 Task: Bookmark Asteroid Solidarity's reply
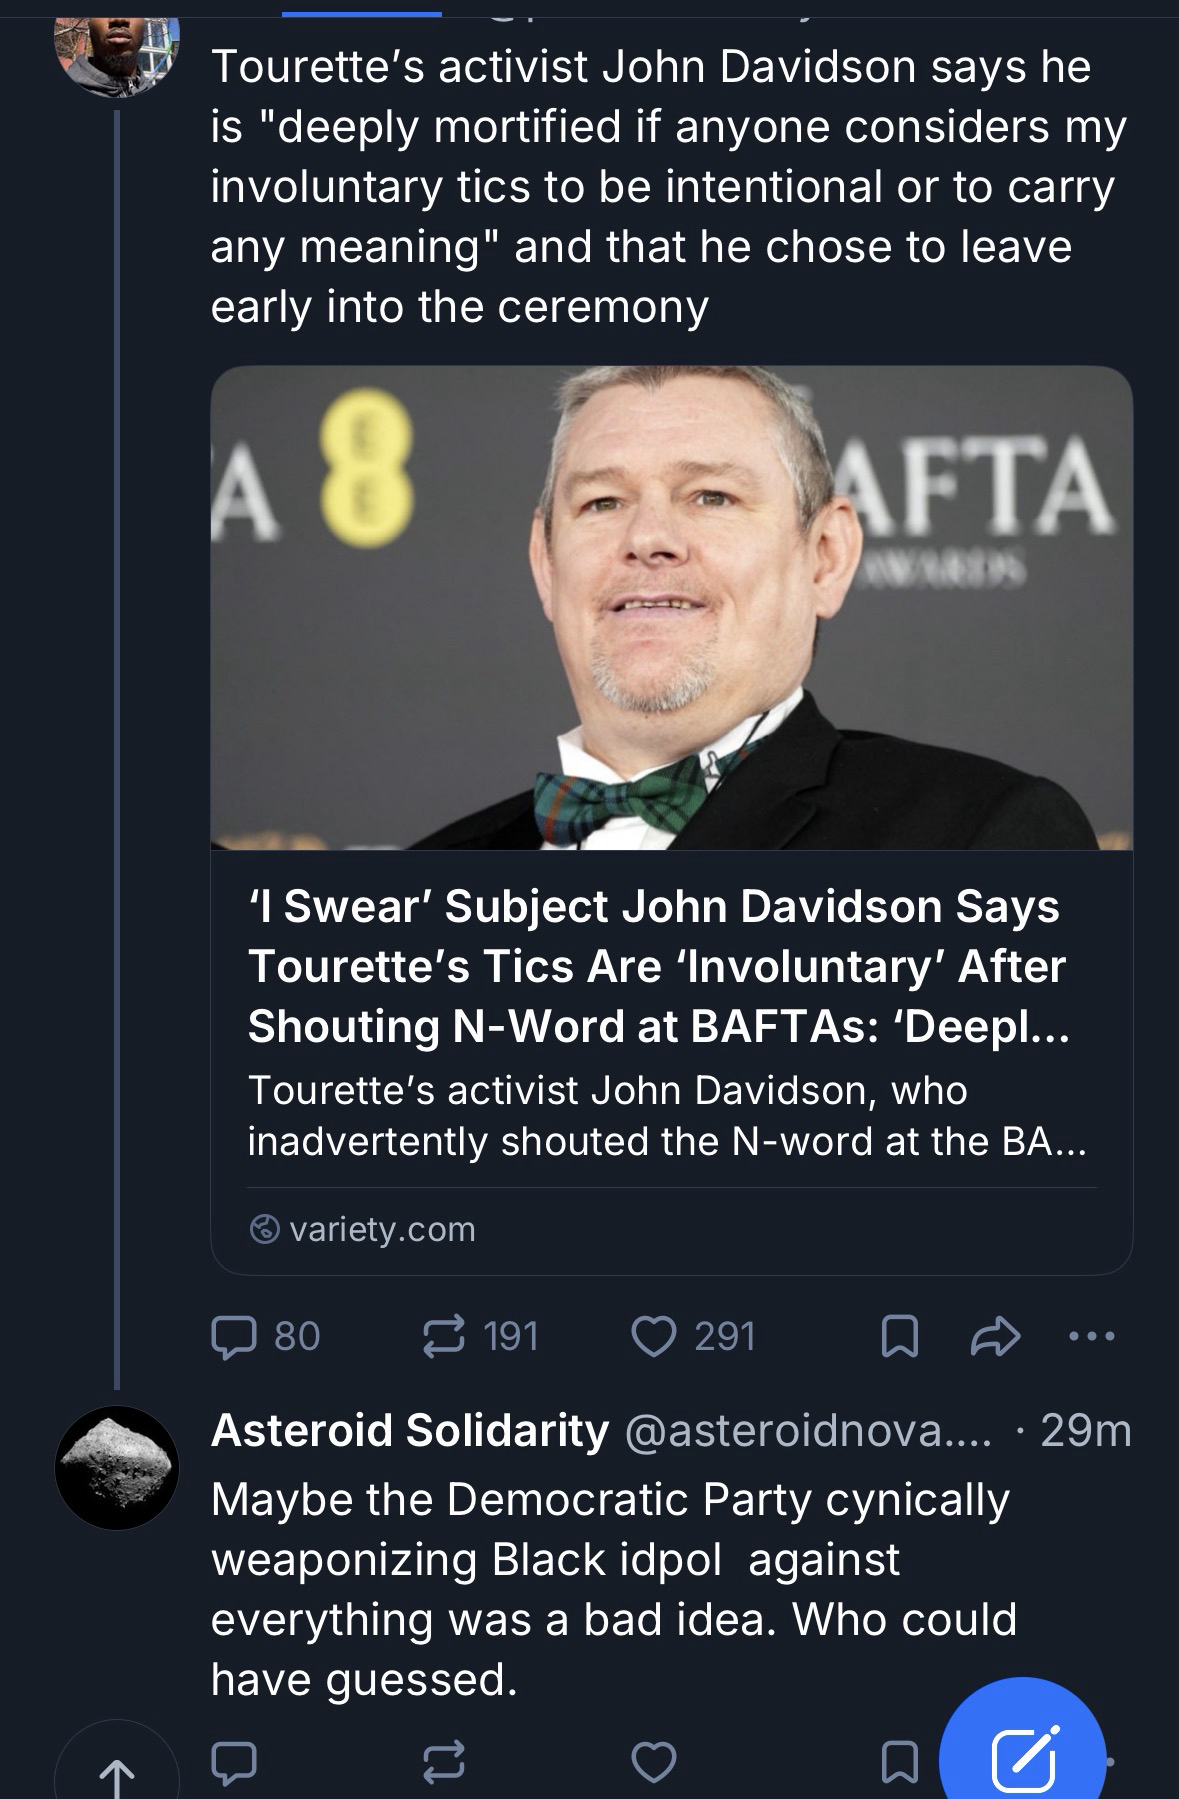[899, 1763]
